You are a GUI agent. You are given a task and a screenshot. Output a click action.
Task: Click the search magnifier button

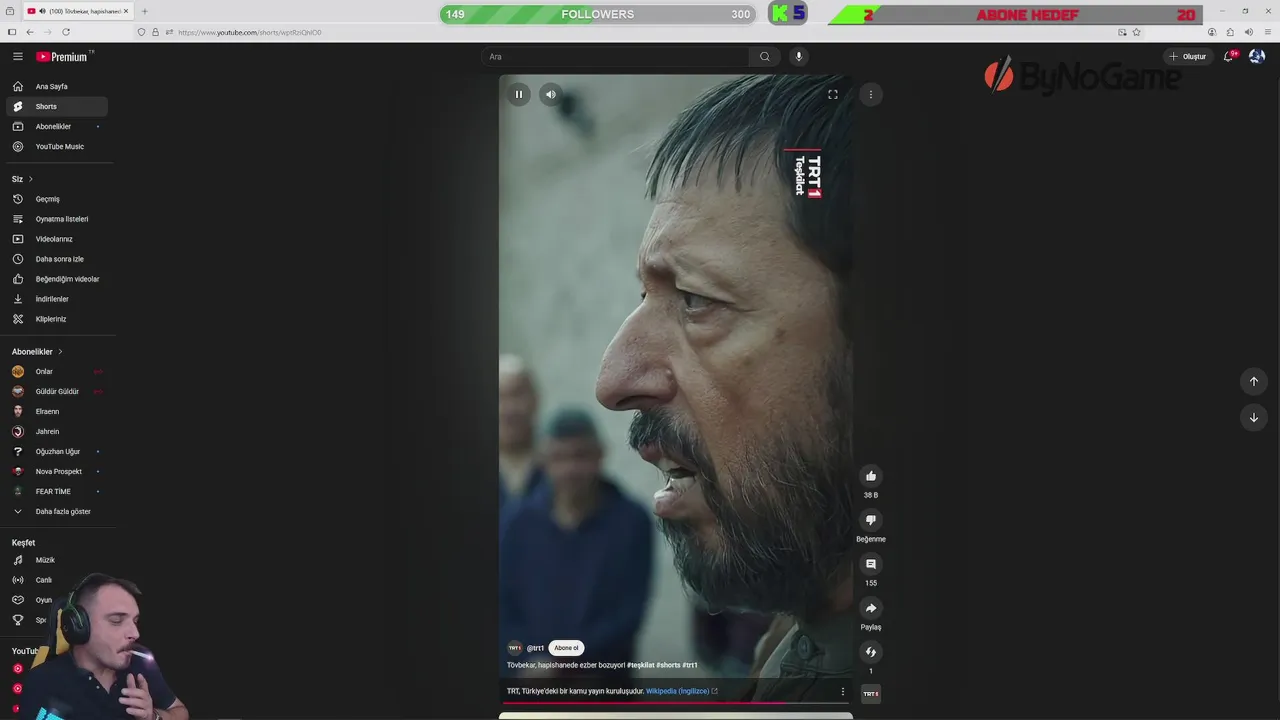click(765, 57)
